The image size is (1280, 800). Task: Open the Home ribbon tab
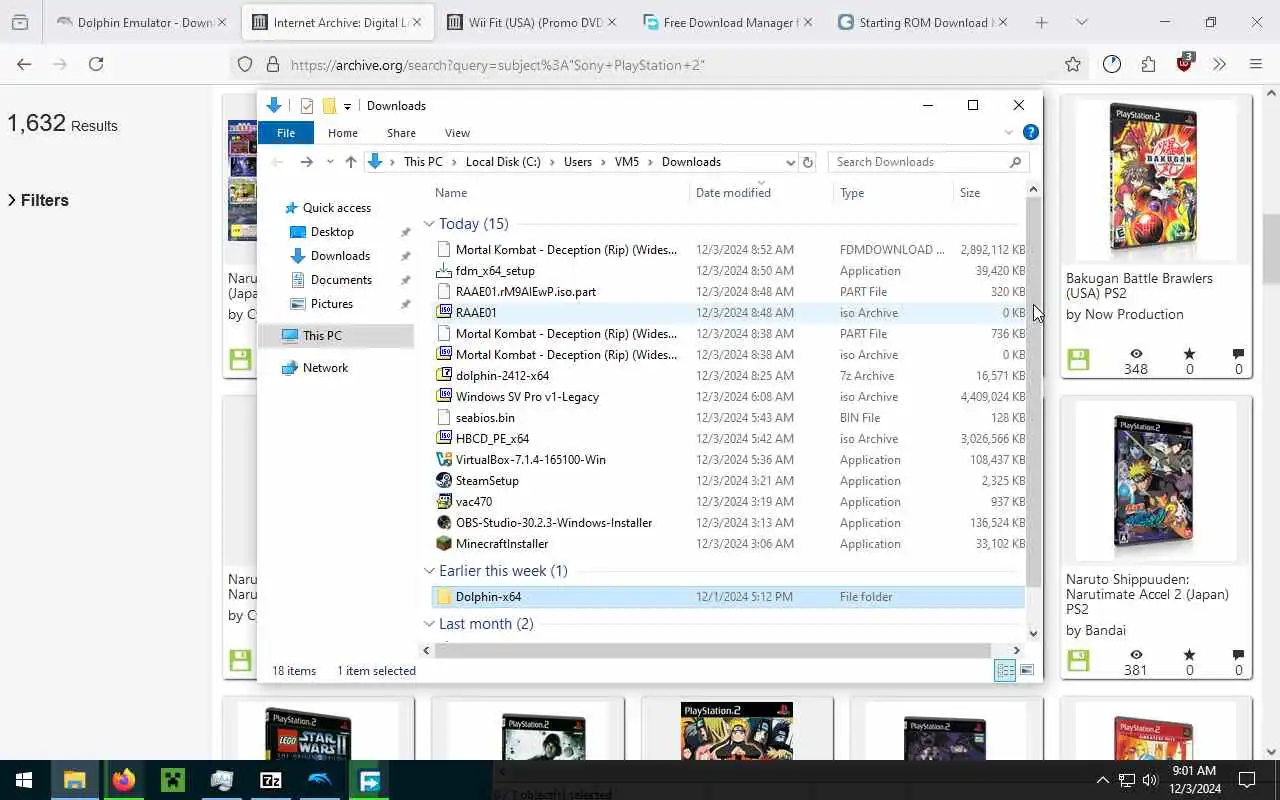pyautogui.click(x=343, y=133)
